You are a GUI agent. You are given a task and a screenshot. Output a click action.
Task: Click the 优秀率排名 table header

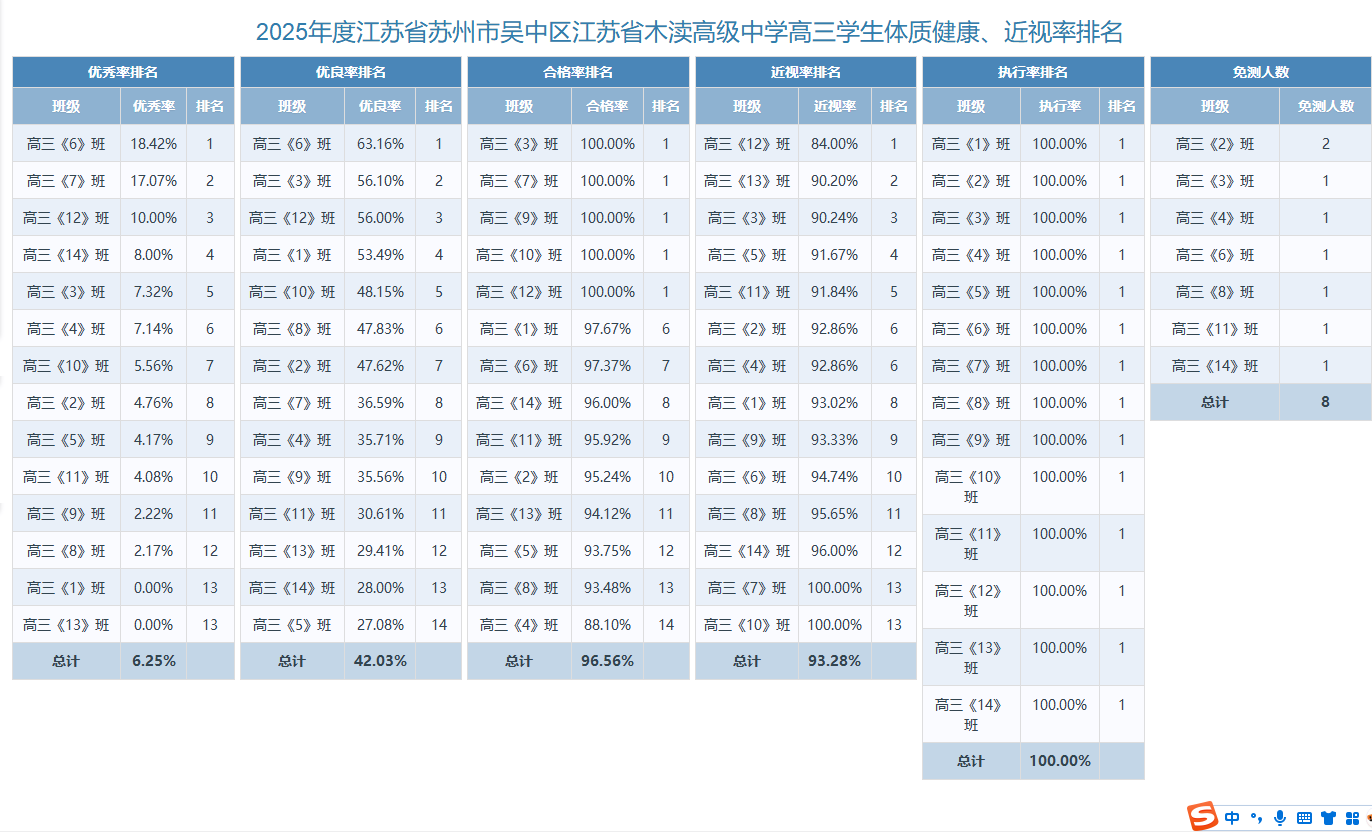pos(120,71)
